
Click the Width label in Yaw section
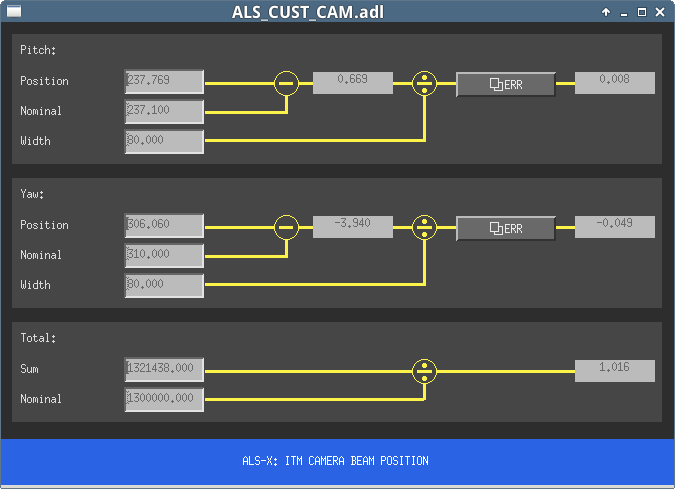[35, 285]
